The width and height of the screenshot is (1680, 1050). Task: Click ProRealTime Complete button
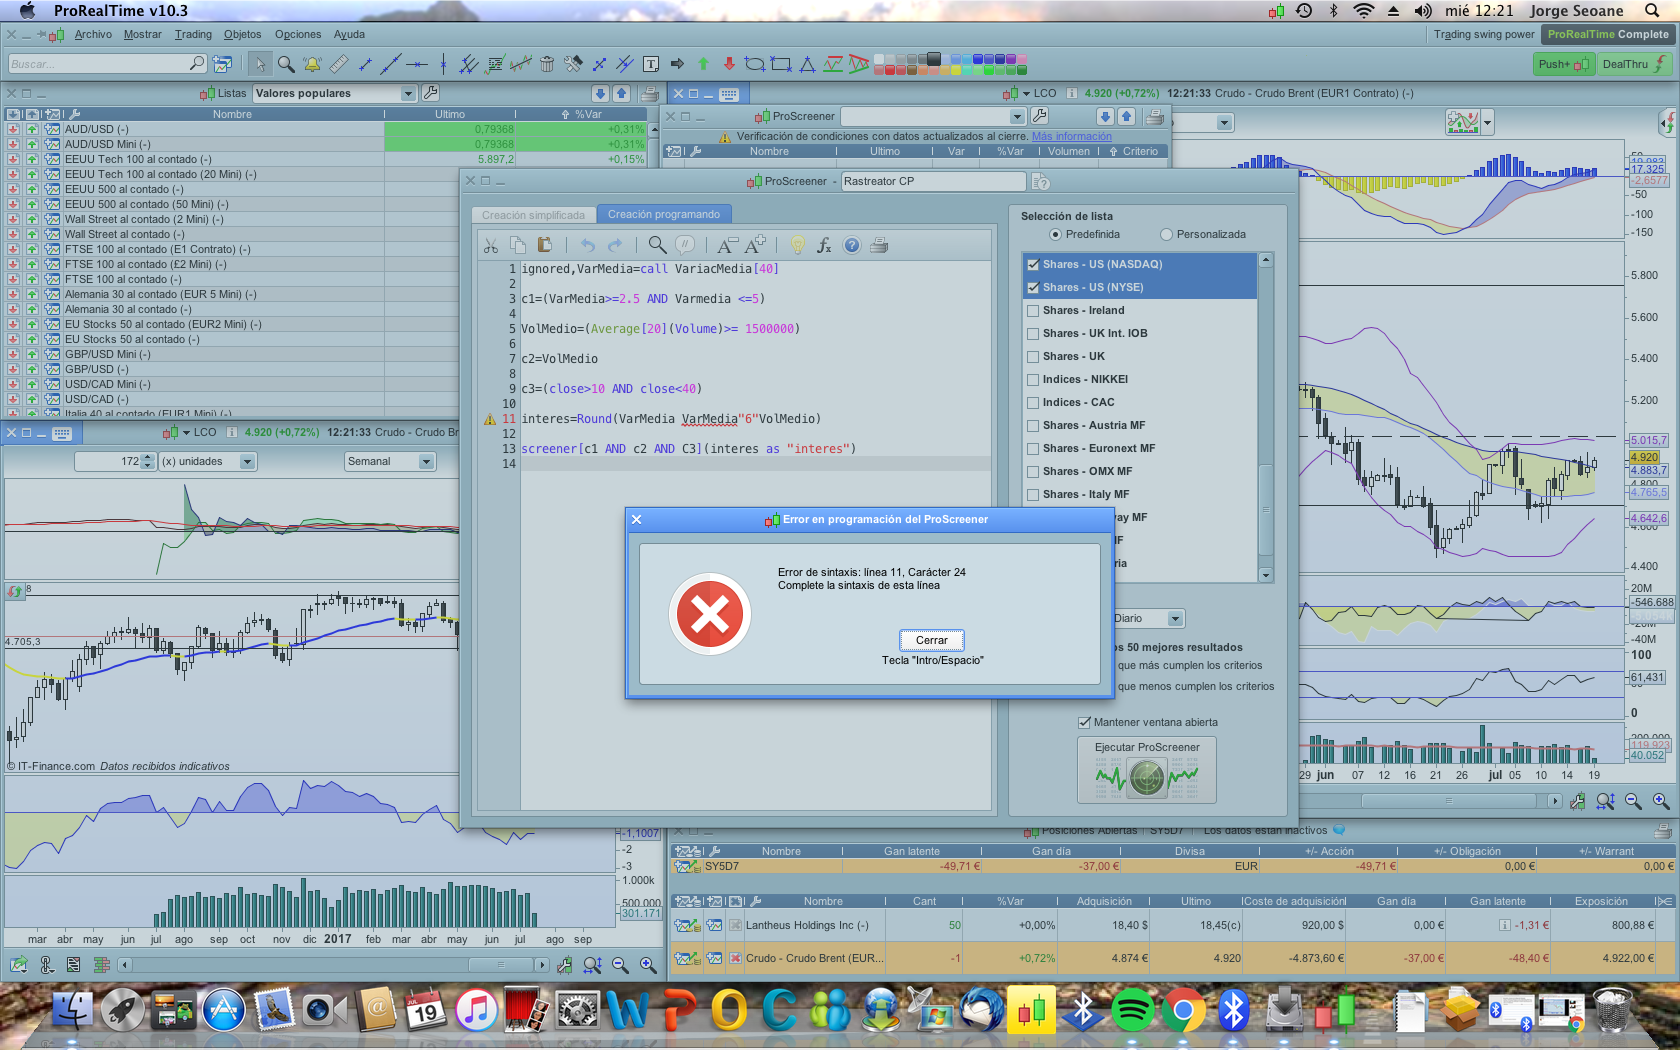click(x=1608, y=34)
